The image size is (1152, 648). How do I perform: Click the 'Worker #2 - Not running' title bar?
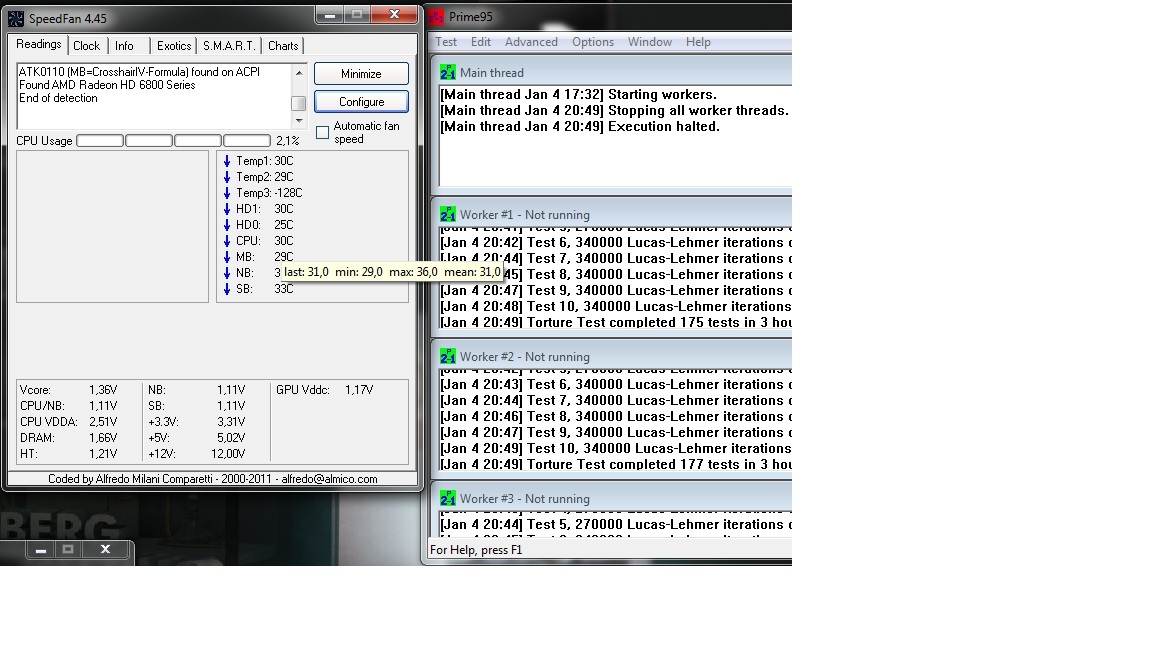(x=613, y=356)
